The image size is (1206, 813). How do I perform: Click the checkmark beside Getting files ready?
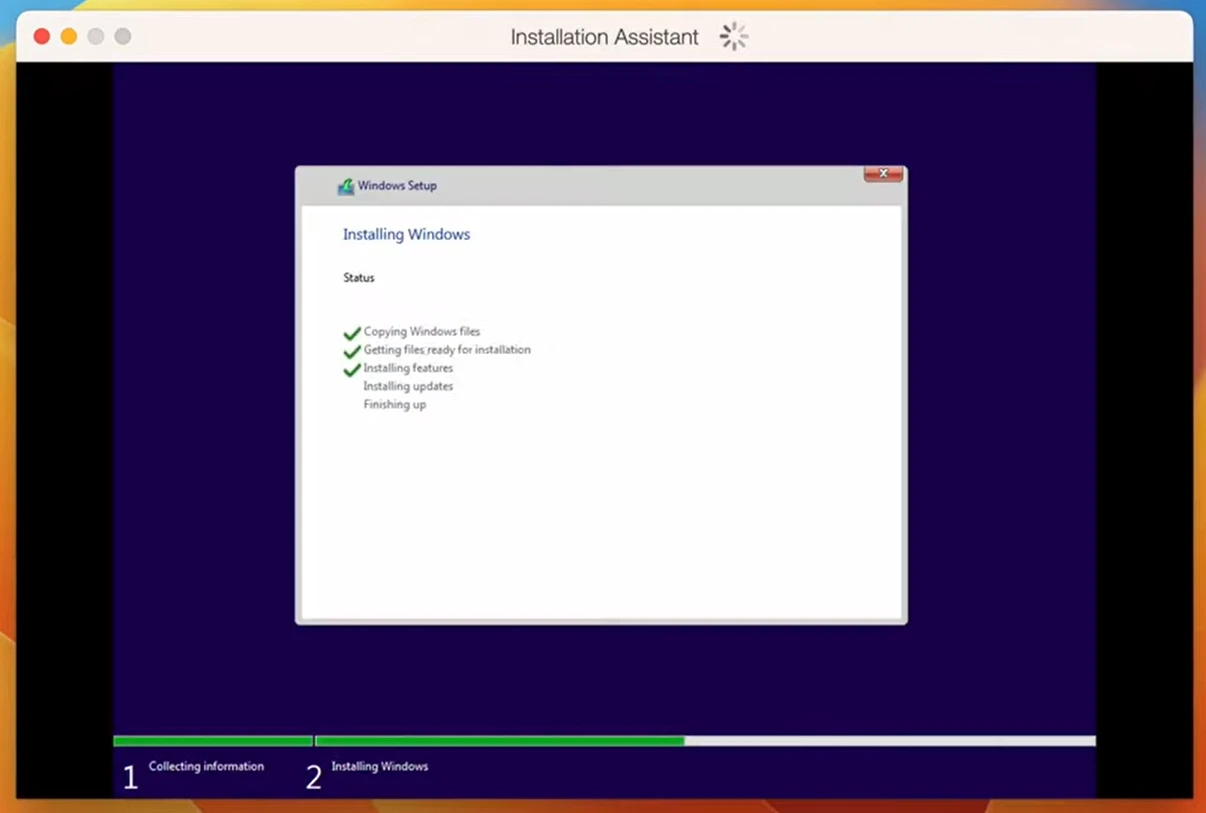(352, 350)
